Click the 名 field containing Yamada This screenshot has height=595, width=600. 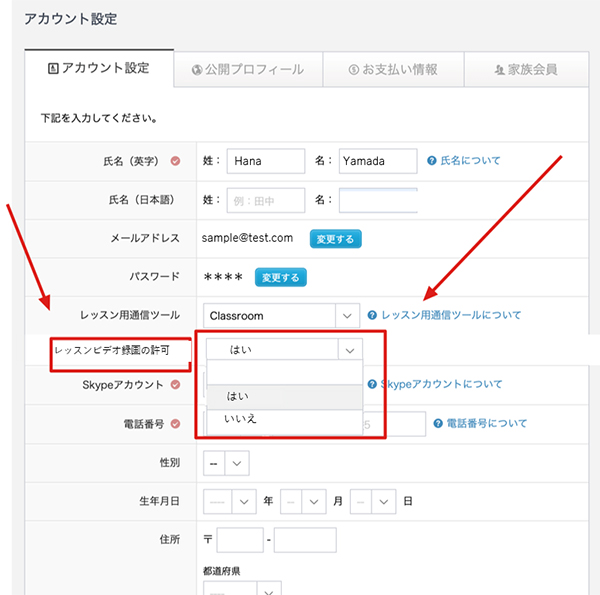tap(377, 161)
